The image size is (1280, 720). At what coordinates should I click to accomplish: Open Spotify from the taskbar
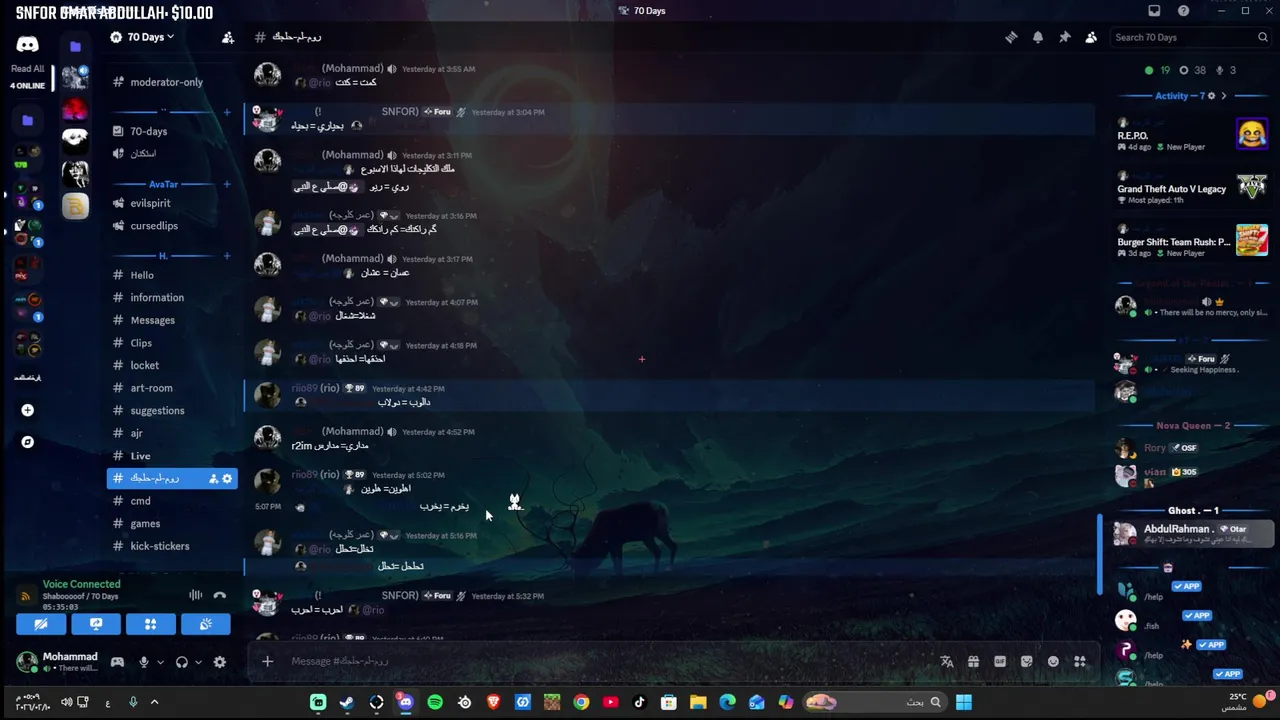coord(435,702)
